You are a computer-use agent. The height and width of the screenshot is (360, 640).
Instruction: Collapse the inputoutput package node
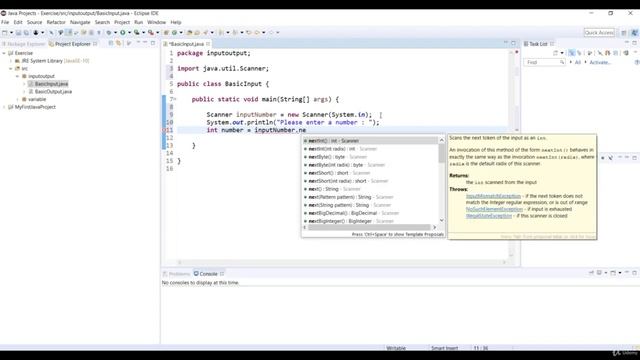[x=18, y=76]
